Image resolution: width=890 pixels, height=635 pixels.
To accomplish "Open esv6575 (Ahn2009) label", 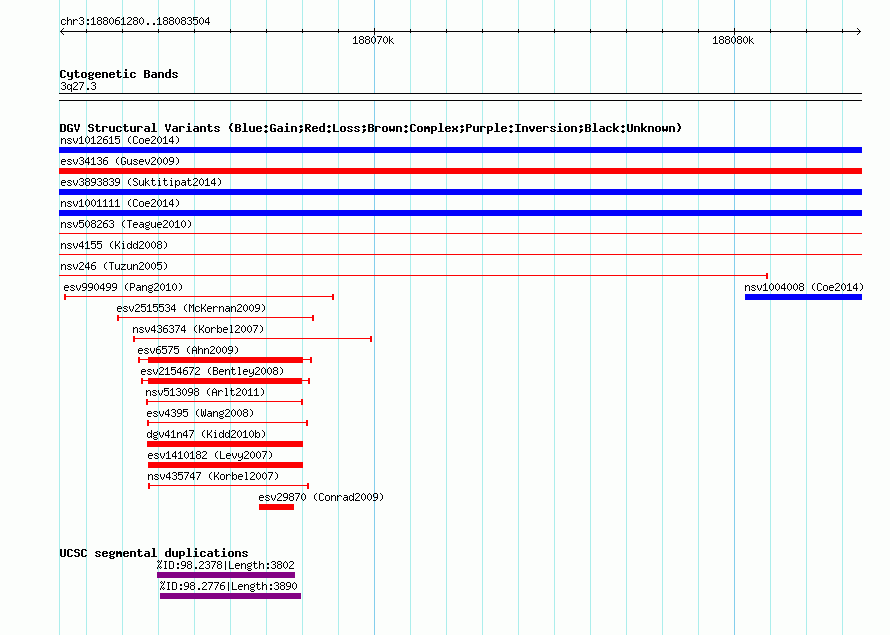I will [x=188, y=350].
